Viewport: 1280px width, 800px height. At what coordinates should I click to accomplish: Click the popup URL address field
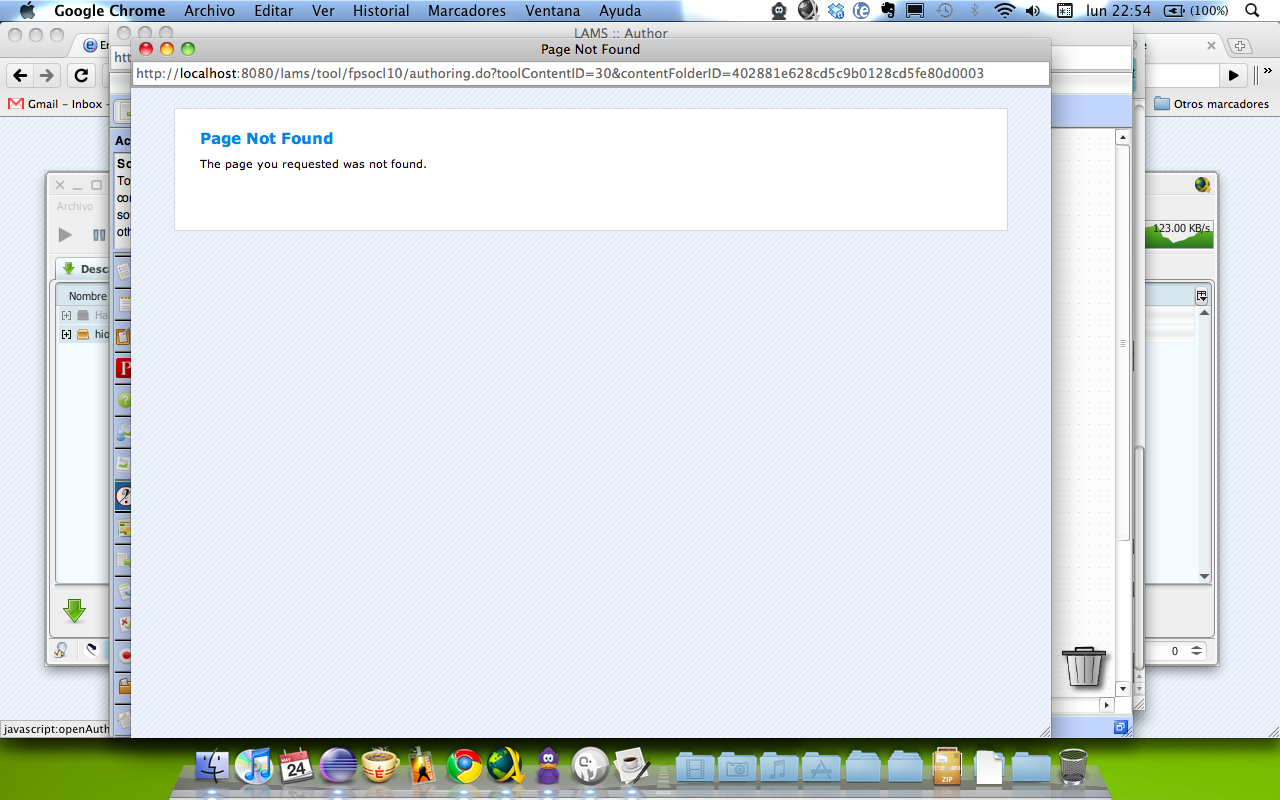point(590,73)
